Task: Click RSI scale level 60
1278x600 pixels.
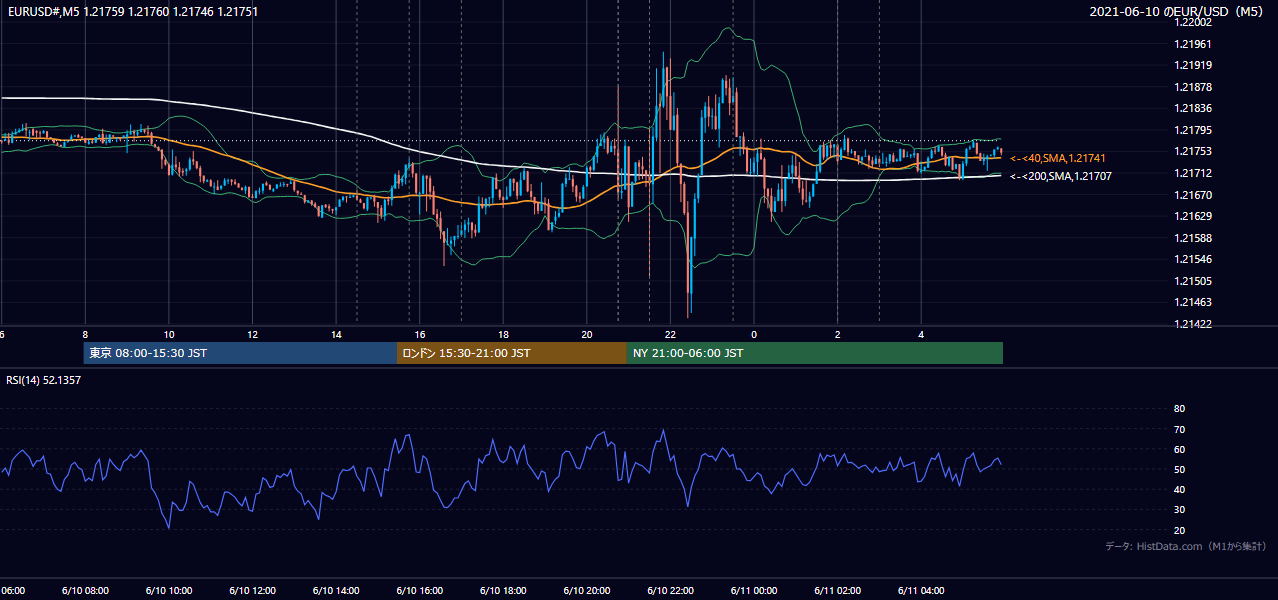Action: pos(1179,449)
